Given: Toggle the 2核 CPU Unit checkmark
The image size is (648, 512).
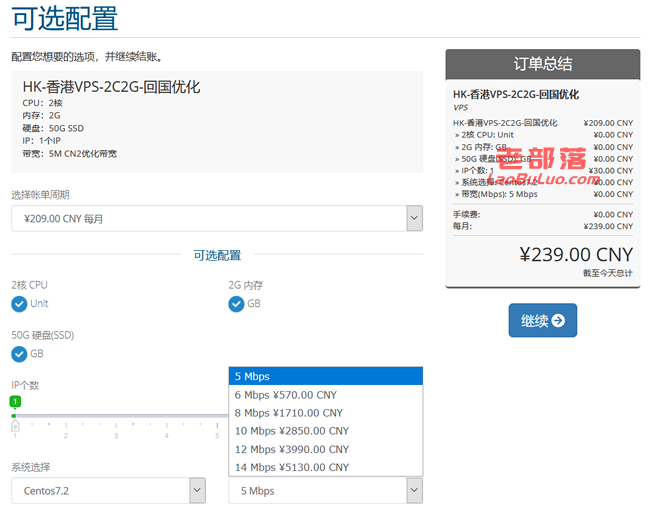Looking at the screenshot, I should (x=19, y=304).
